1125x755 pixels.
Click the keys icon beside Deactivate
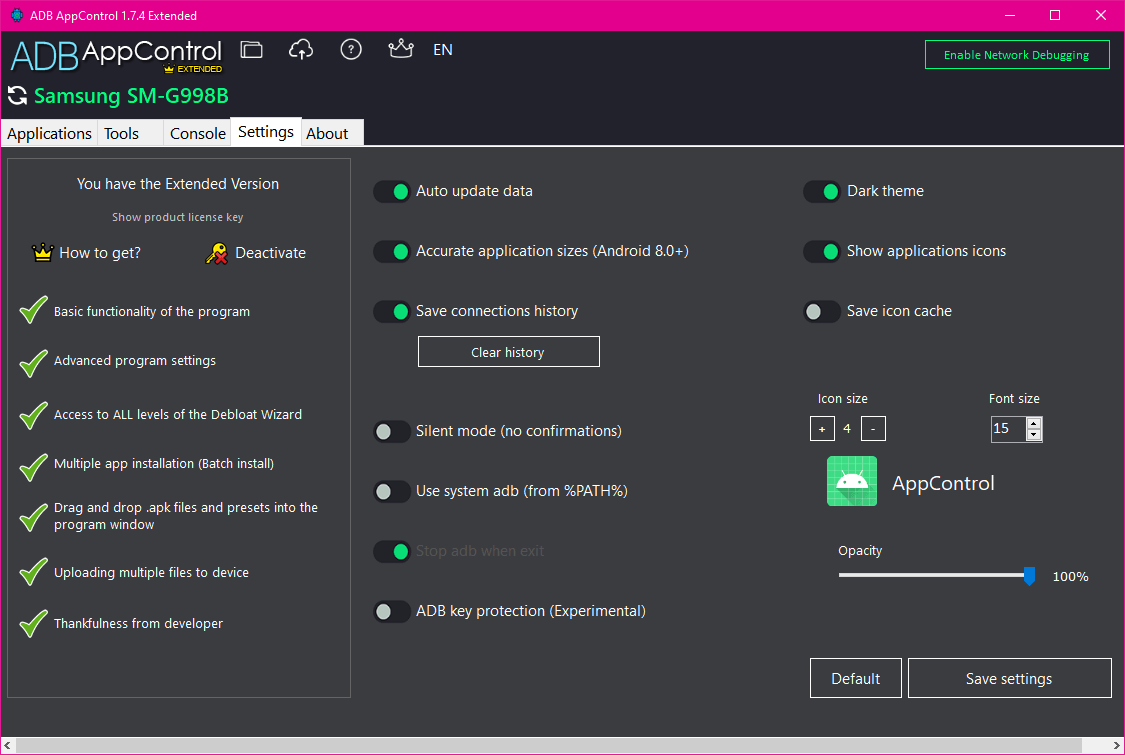coord(216,252)
